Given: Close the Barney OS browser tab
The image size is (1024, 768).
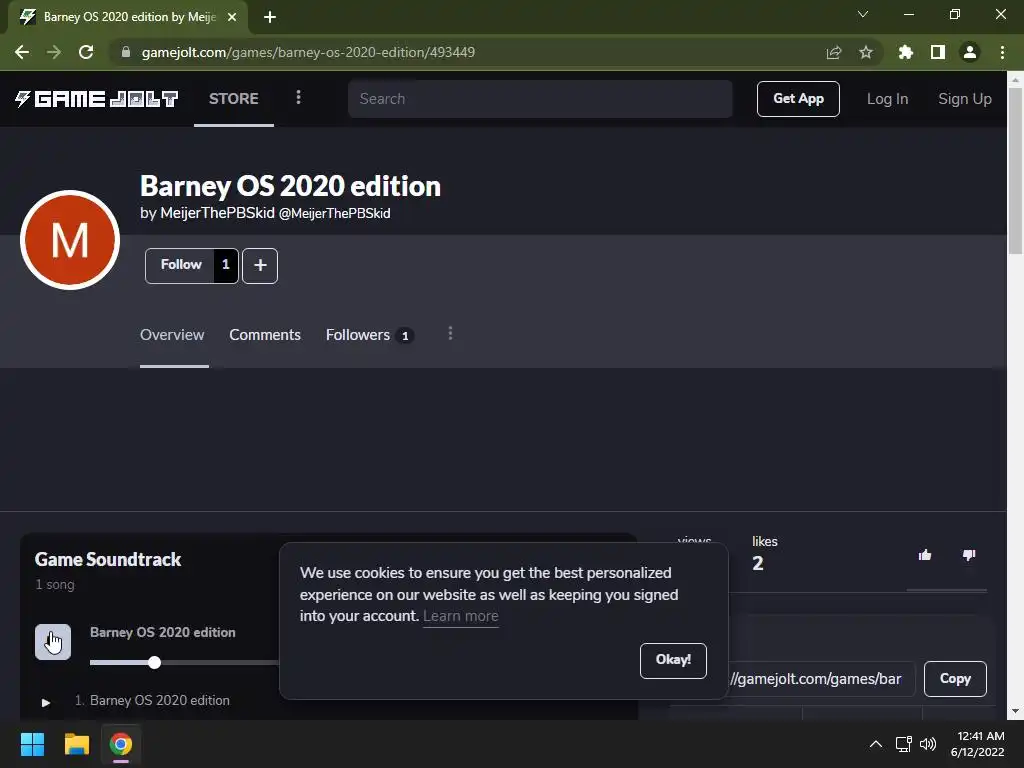Looking at the screenshot, I should (x=232, y=17).
